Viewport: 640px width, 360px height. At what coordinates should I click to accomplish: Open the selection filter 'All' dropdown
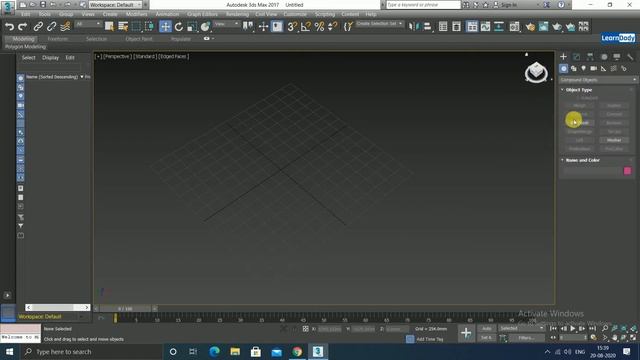88,24
